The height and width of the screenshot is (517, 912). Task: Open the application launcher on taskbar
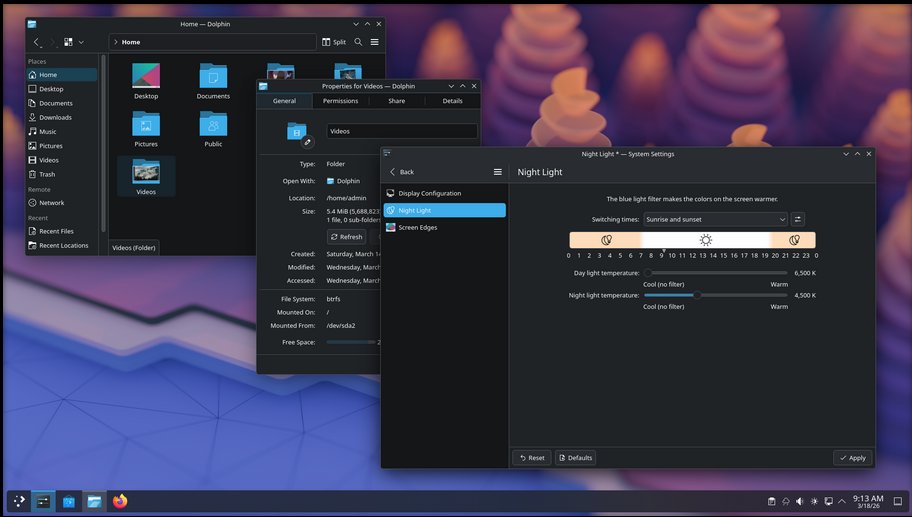[x=19, y=501]
